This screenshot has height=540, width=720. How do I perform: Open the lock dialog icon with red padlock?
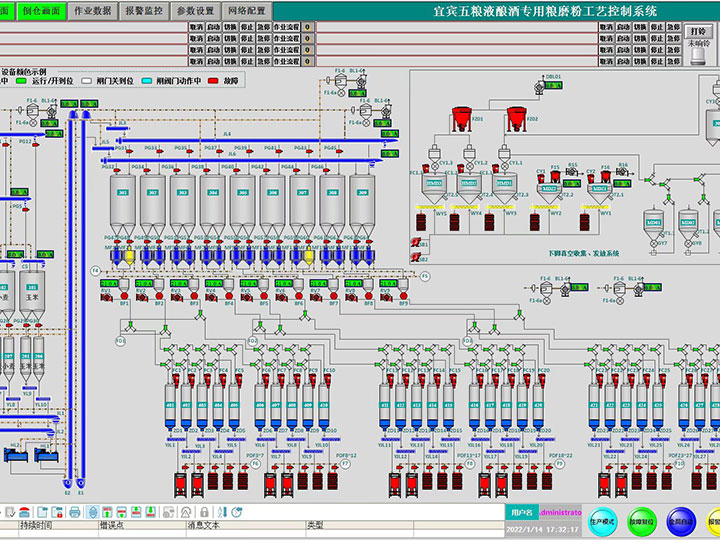click(57, 512)
